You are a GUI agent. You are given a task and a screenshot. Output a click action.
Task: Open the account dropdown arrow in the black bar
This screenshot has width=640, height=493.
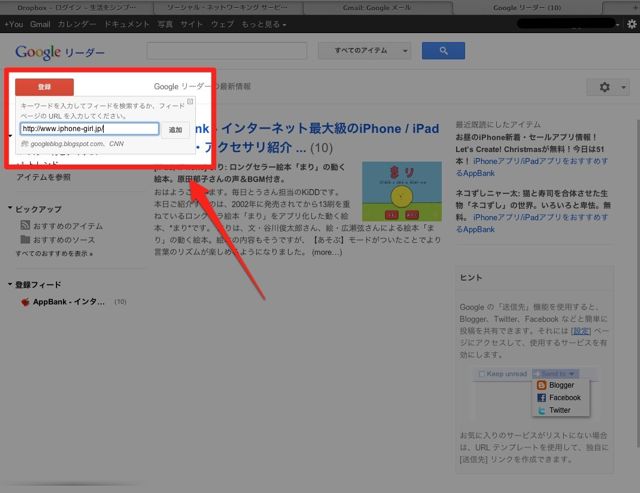(x=618, y=24)
